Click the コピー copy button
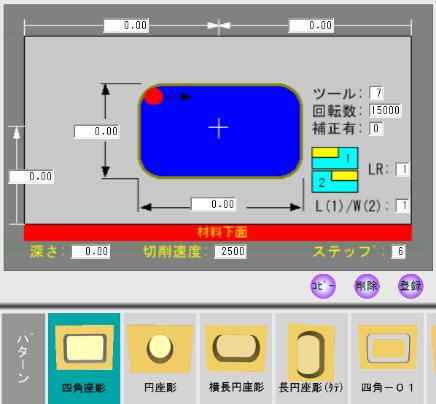436x404 pixels. [323, 286]
